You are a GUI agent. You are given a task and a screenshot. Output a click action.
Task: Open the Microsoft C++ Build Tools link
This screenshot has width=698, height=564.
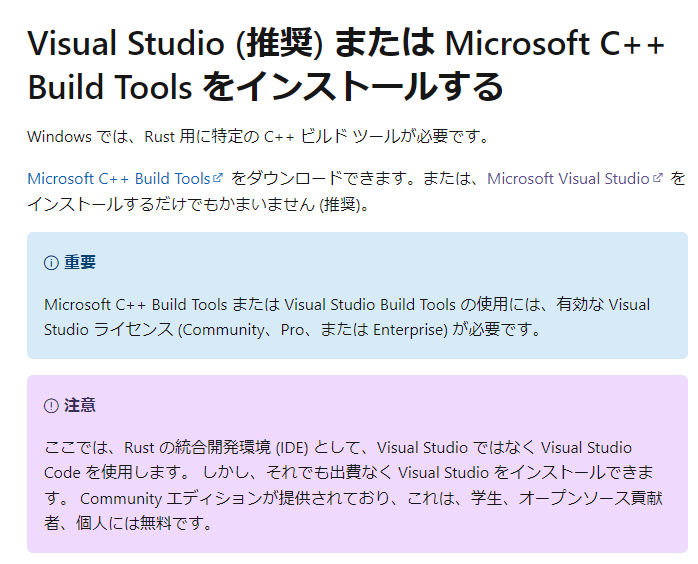pyautogui.click(x=118, y=179)
